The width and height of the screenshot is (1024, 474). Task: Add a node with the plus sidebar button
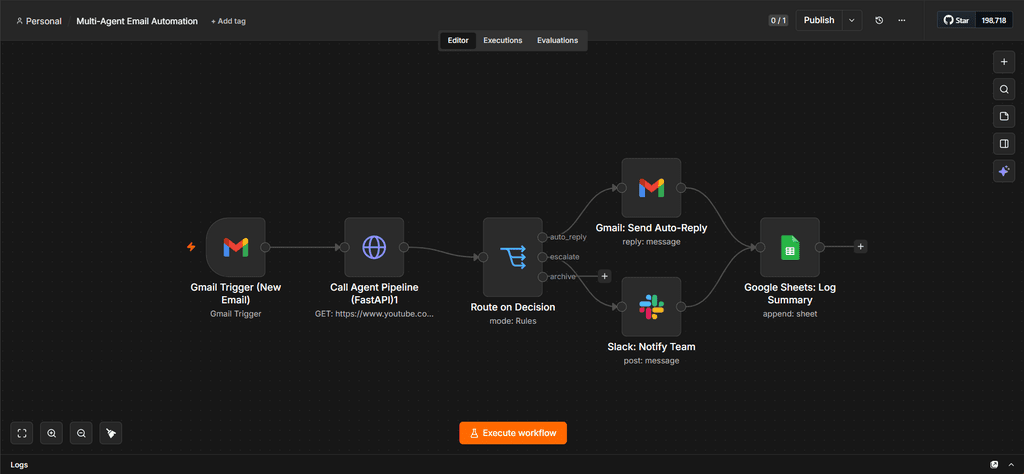click(1004, 62)
